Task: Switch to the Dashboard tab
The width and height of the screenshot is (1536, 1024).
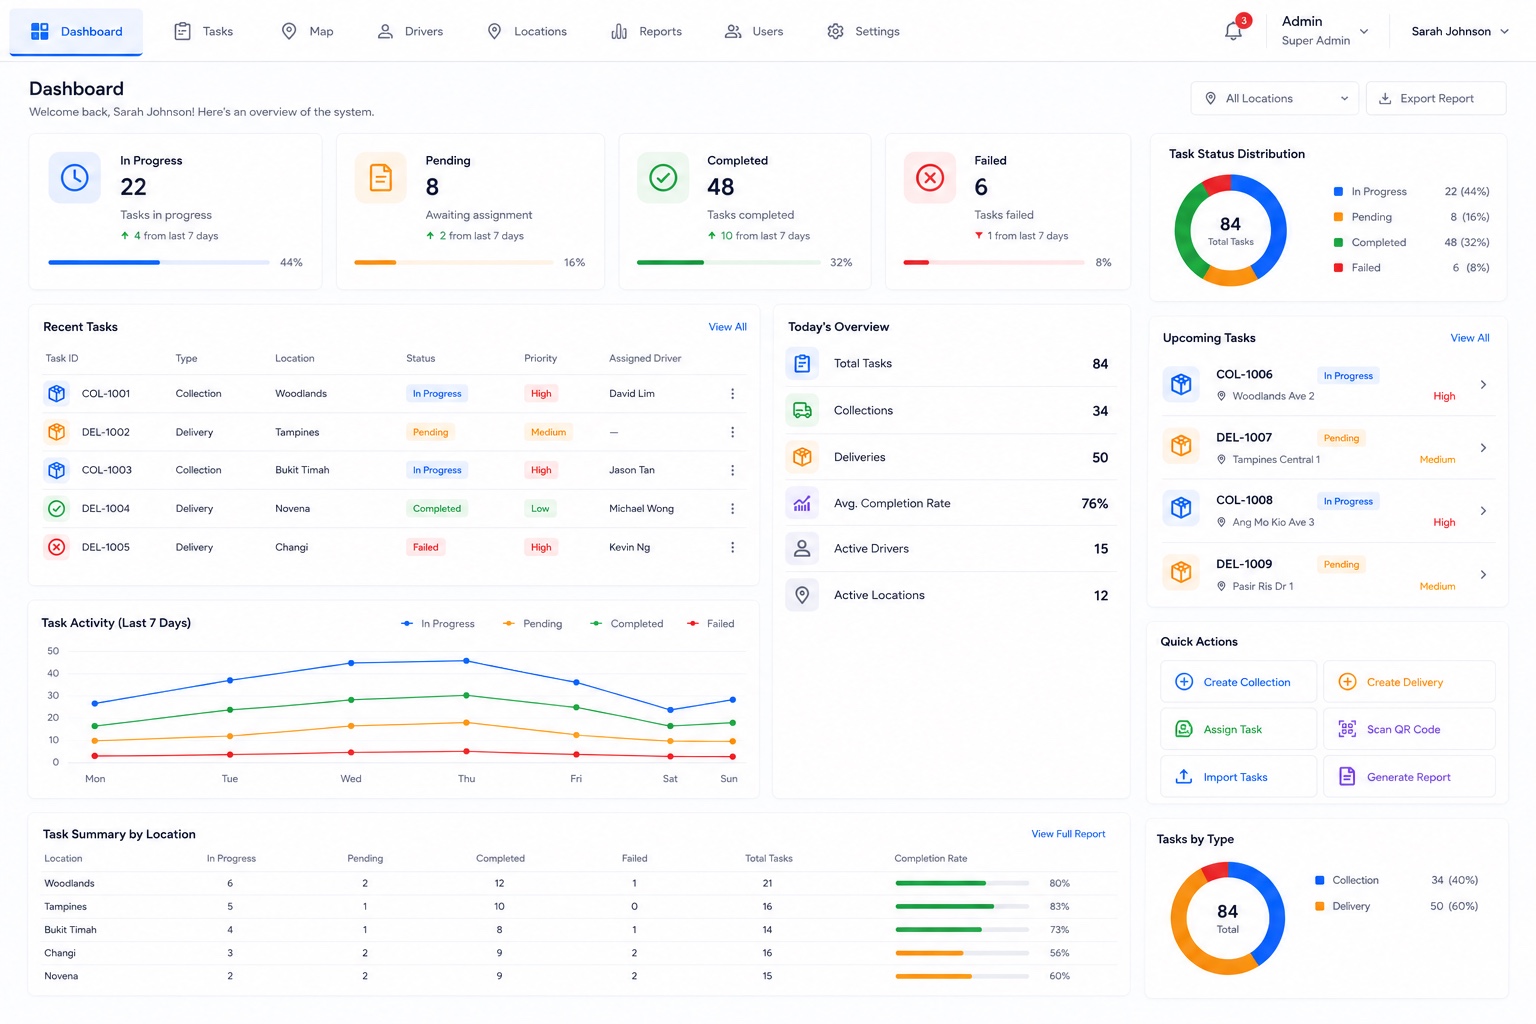Action: coord(76,31)
